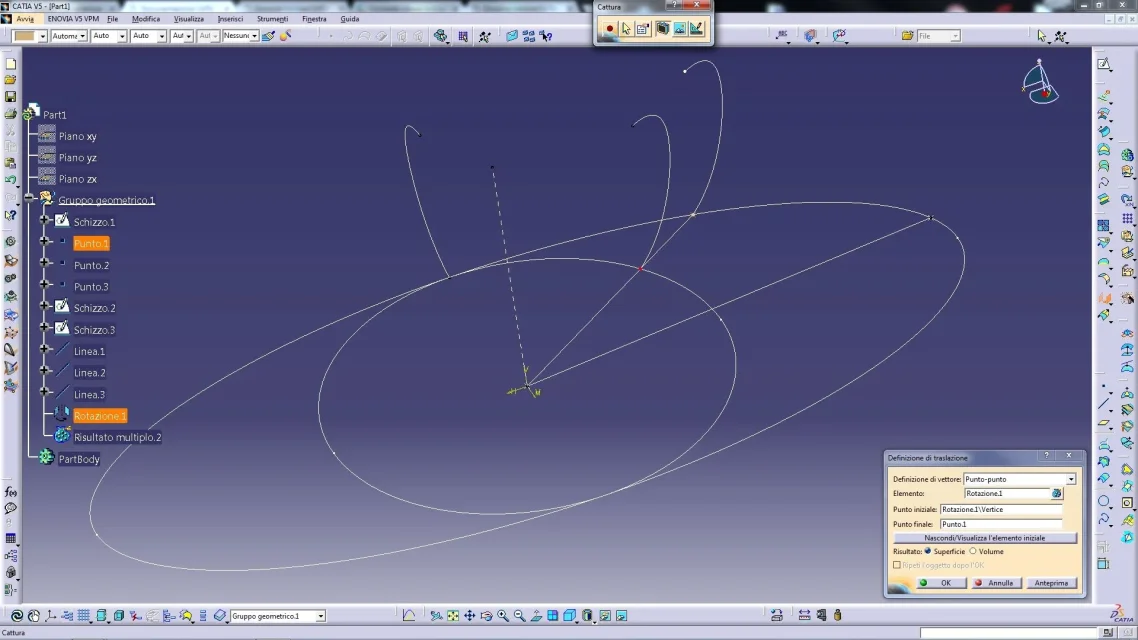Click the Zoom In magnifier icon
Screen dimensions: 1138x640
point(503,615)
